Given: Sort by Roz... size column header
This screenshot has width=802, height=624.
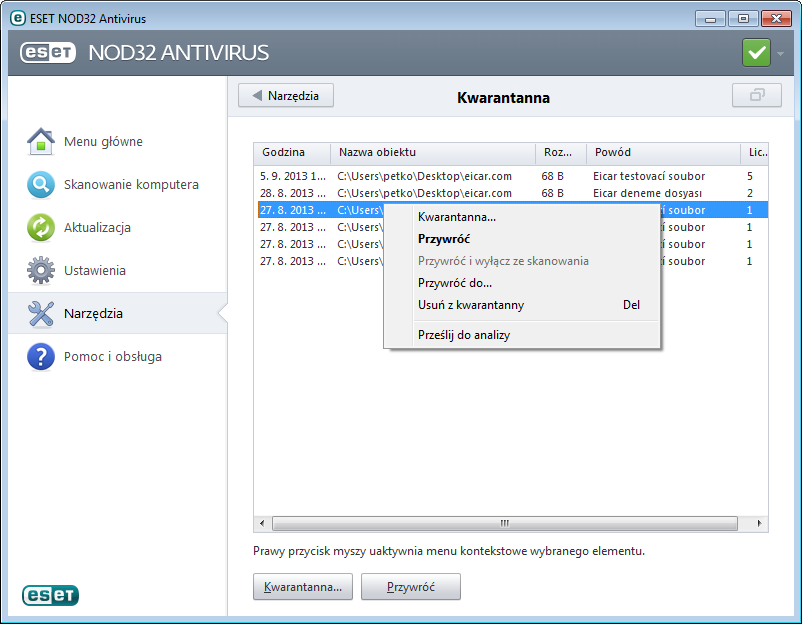Looking at the screenshot, I should [x=561, y=152].
